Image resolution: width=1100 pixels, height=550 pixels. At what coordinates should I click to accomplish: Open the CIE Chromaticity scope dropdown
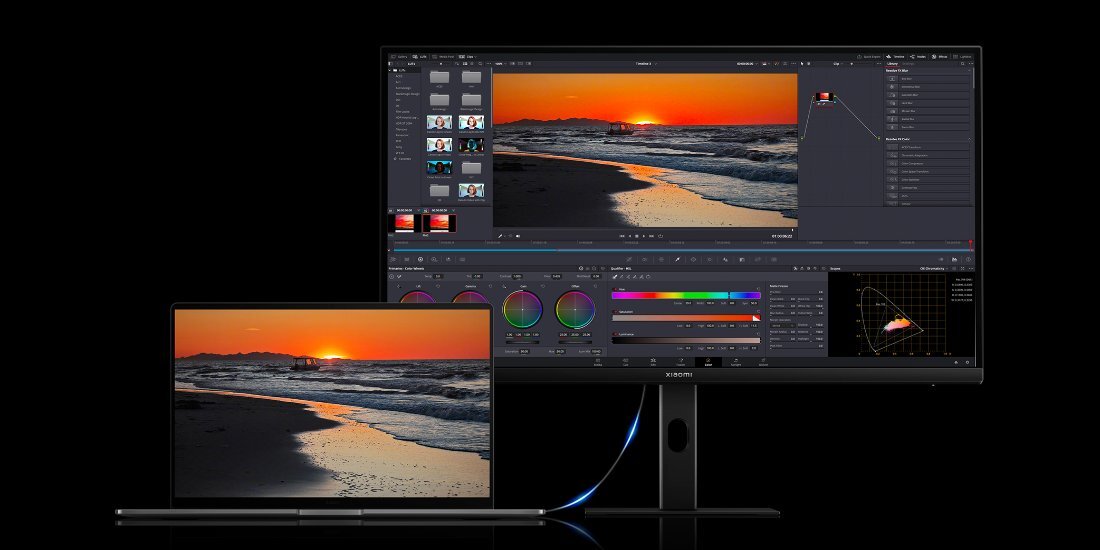[x=934, y=268]
